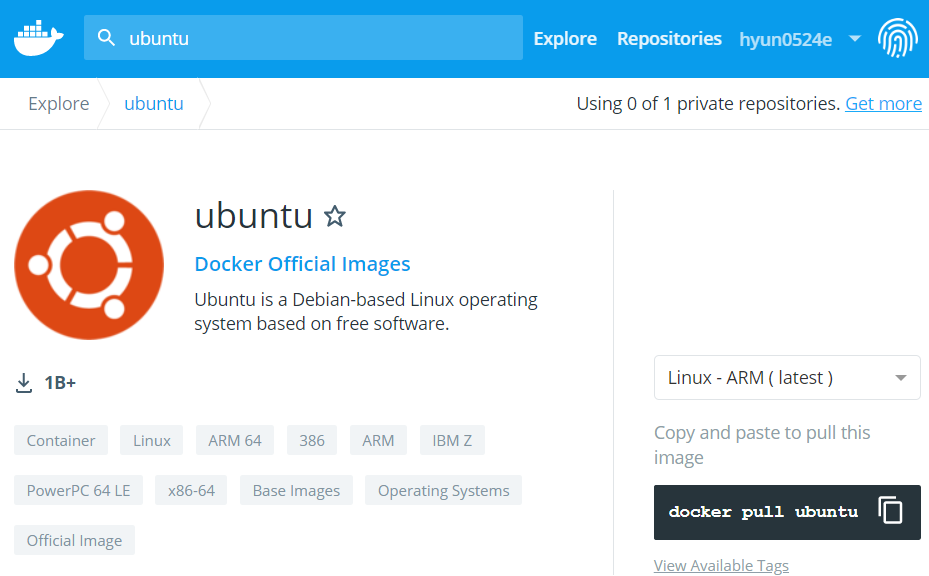Select the Operating Systems tag
Image resolution: width=929 pixels, height=576 pixels.
point(443,490)
